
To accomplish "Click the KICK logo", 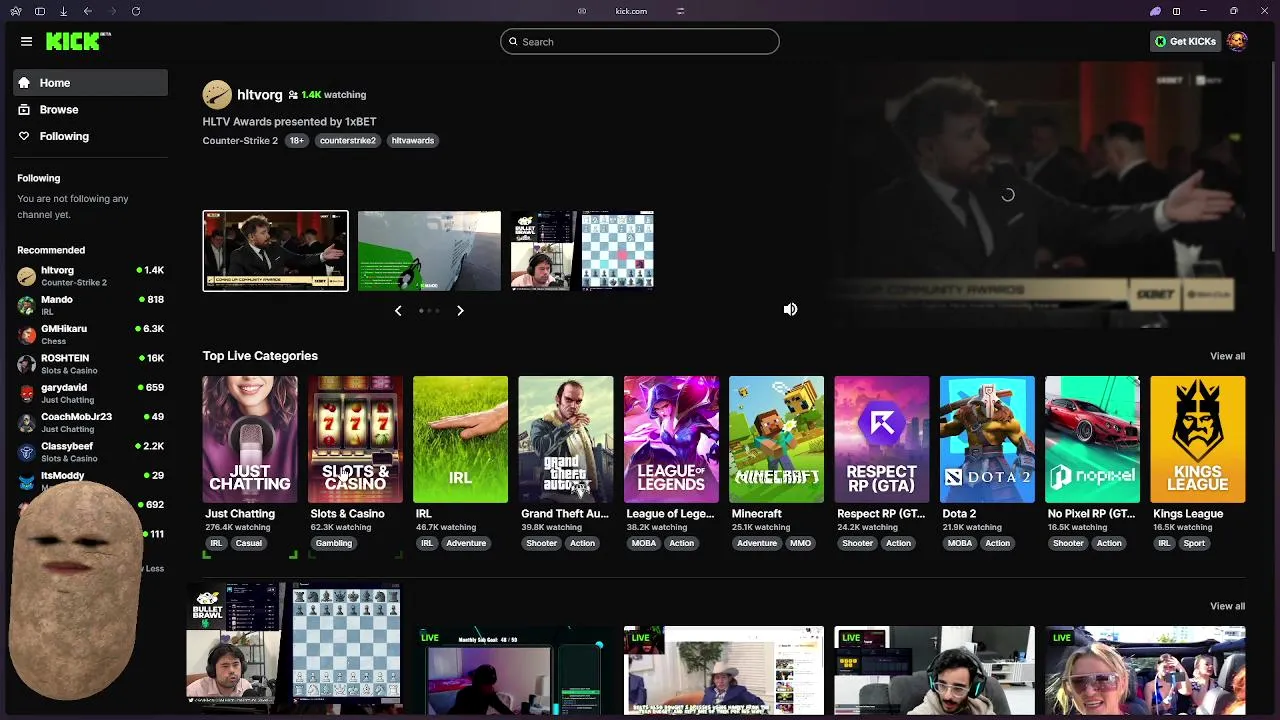I will point(79,41).
